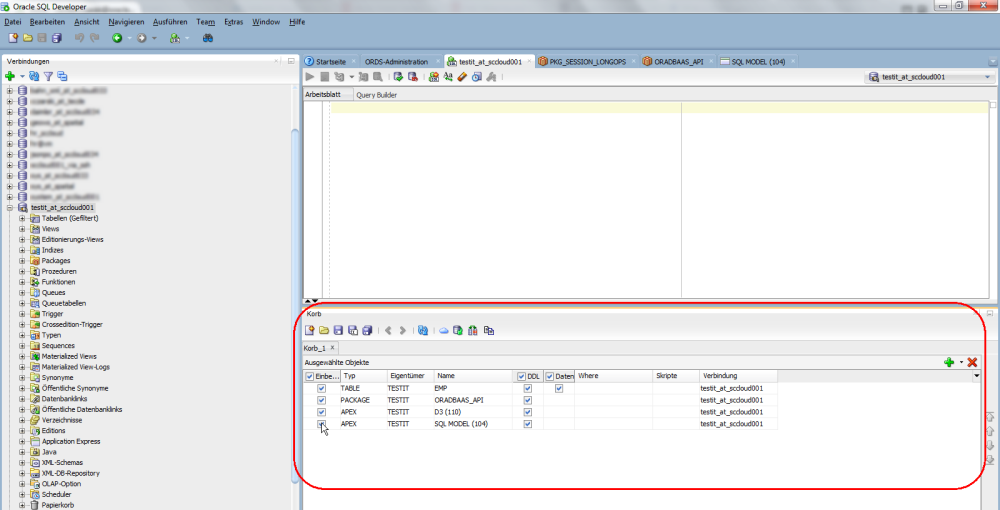
Task: Click the gray Forward navigation icon
Action: point(142,38)
